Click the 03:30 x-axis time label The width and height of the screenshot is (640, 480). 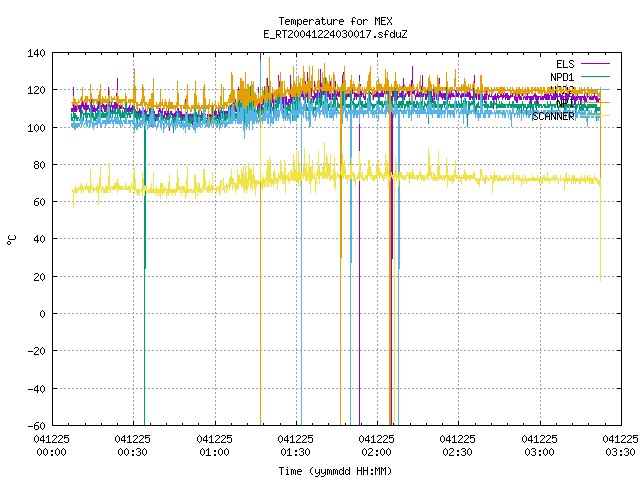click(x=620, y=452)
